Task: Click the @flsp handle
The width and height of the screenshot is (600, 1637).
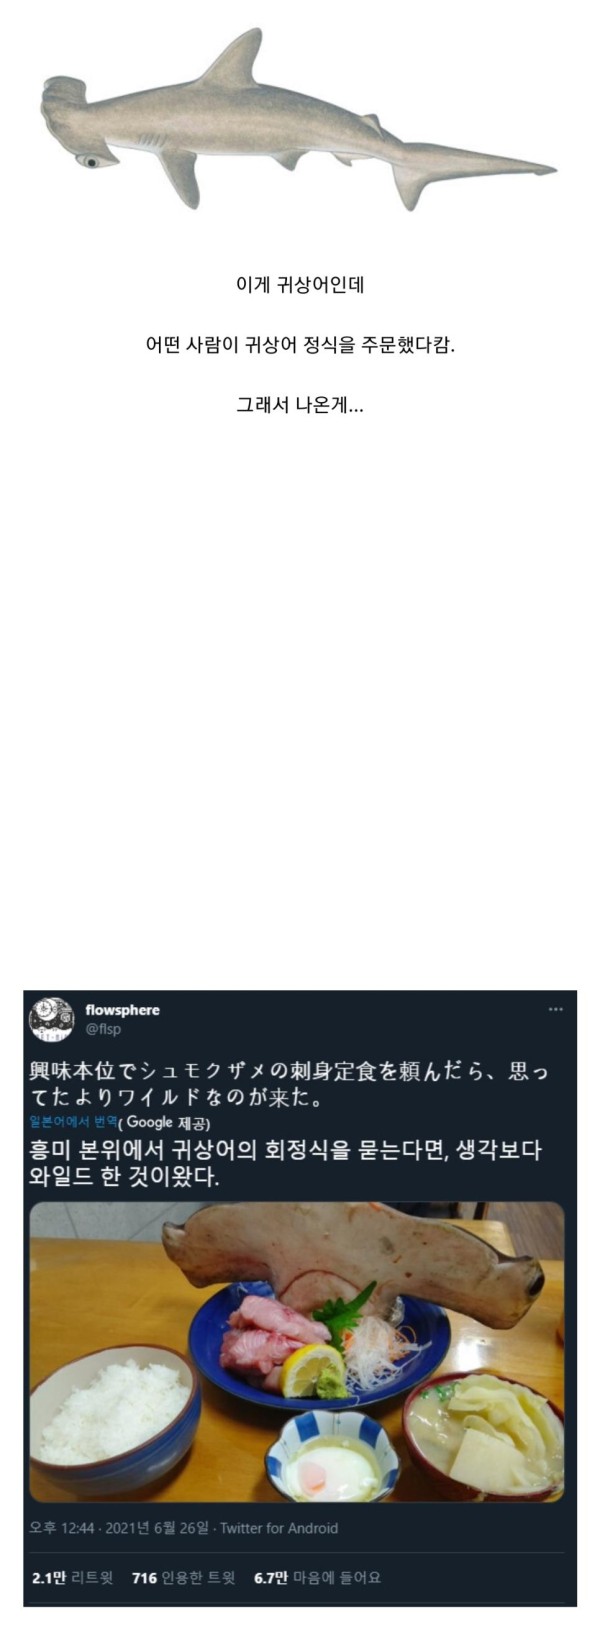Action: coord(103,1029)
